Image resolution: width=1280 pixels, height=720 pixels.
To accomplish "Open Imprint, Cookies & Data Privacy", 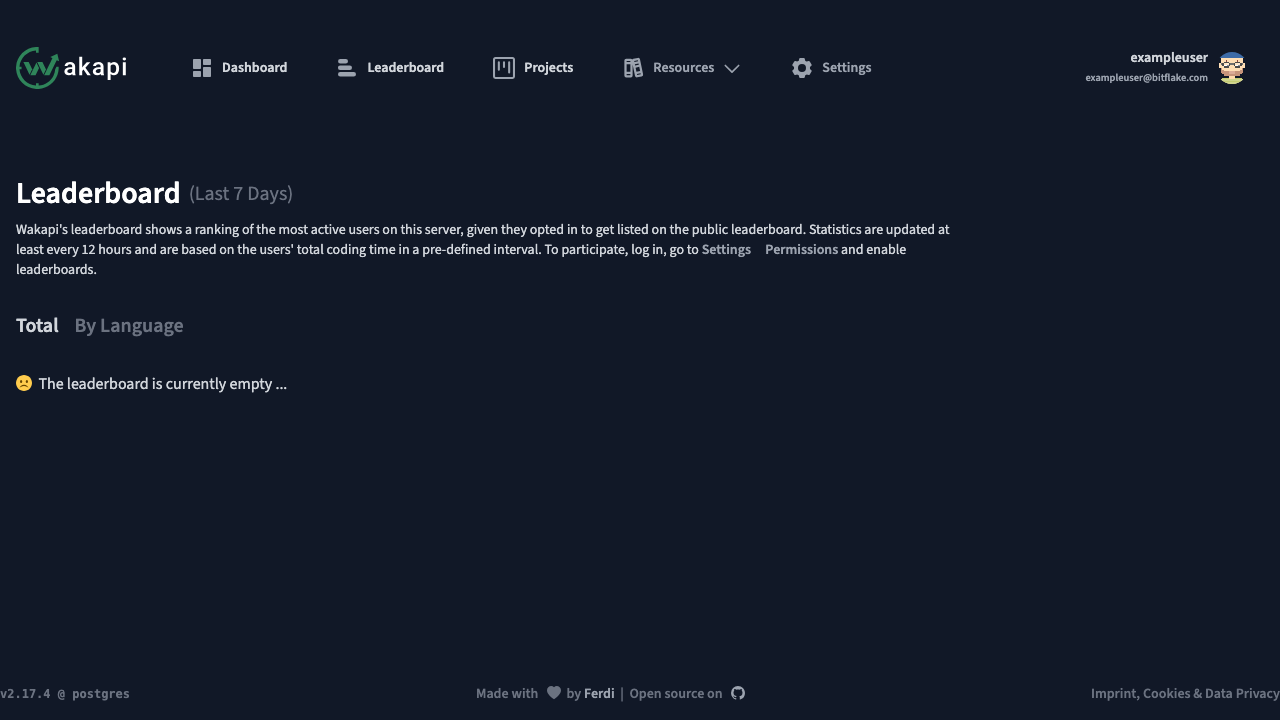I will tap(1185, 693).
